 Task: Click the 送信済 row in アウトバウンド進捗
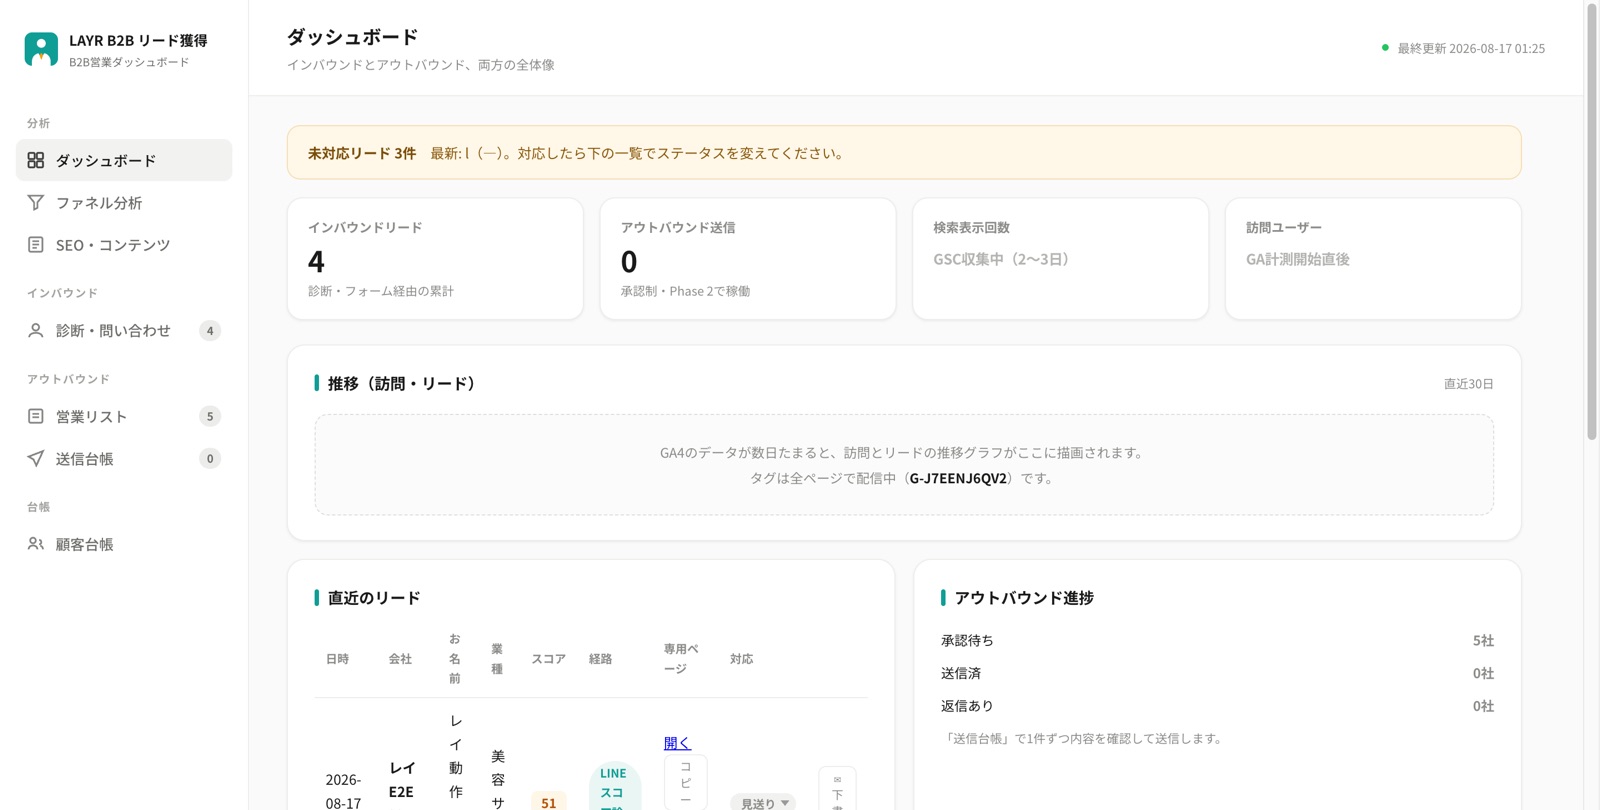pos(1217,673)
